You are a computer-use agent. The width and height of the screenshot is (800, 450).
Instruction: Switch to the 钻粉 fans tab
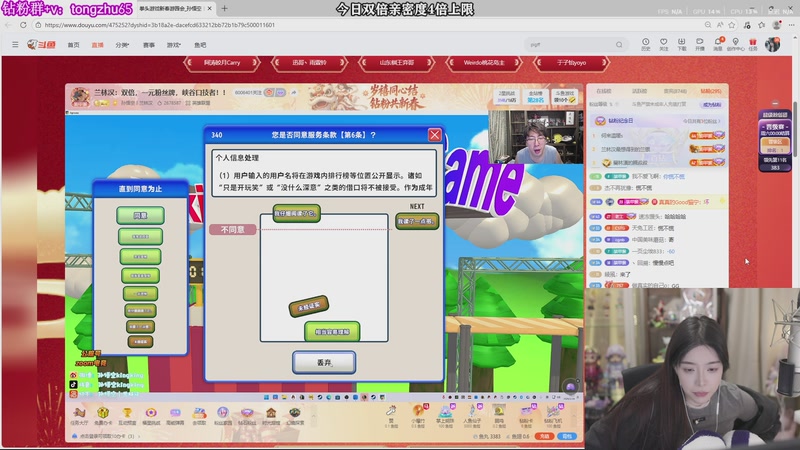(x=711, y=91)
